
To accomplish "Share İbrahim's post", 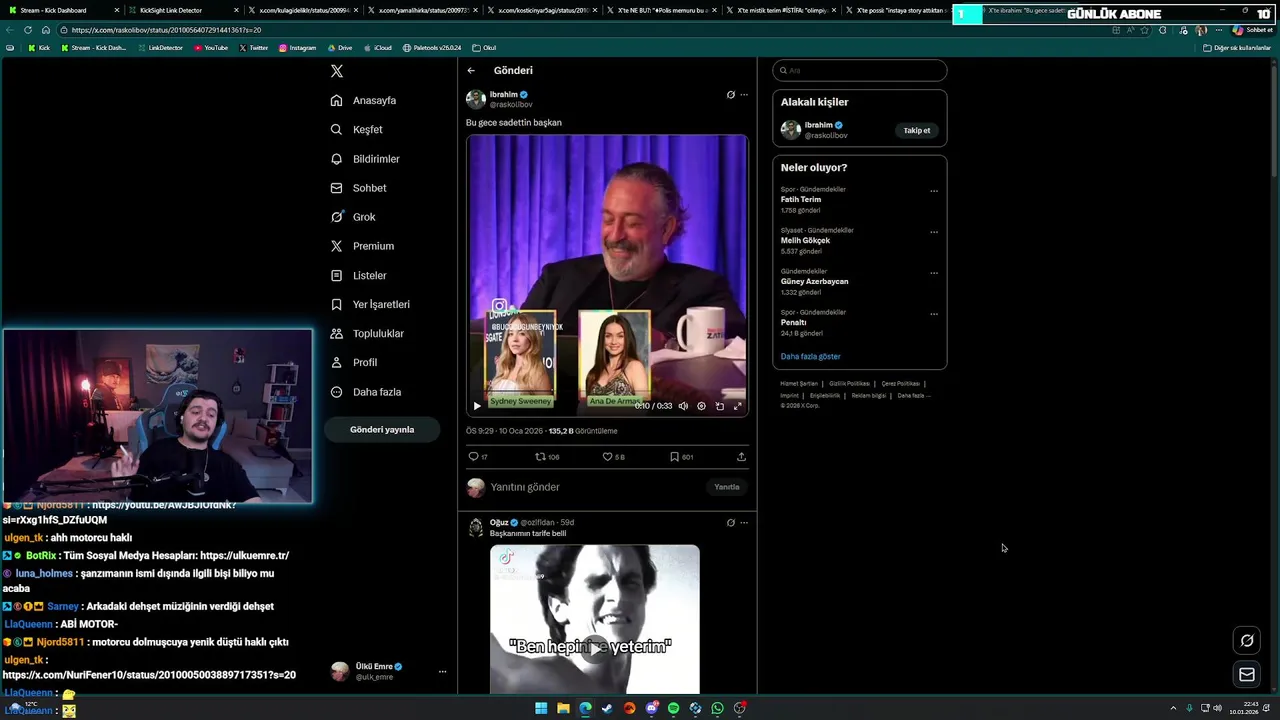I will [x=741, y=457].
